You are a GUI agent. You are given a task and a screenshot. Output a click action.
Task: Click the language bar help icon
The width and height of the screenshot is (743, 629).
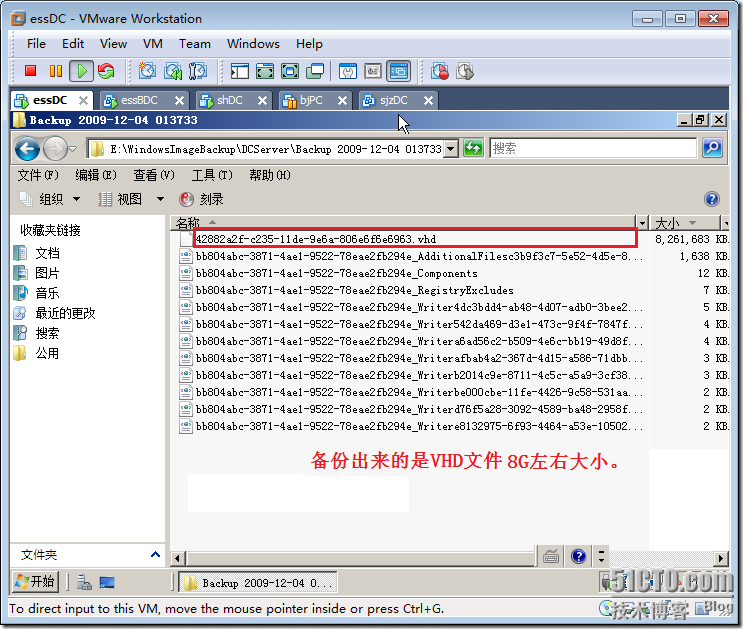click(x=579, y=556)
